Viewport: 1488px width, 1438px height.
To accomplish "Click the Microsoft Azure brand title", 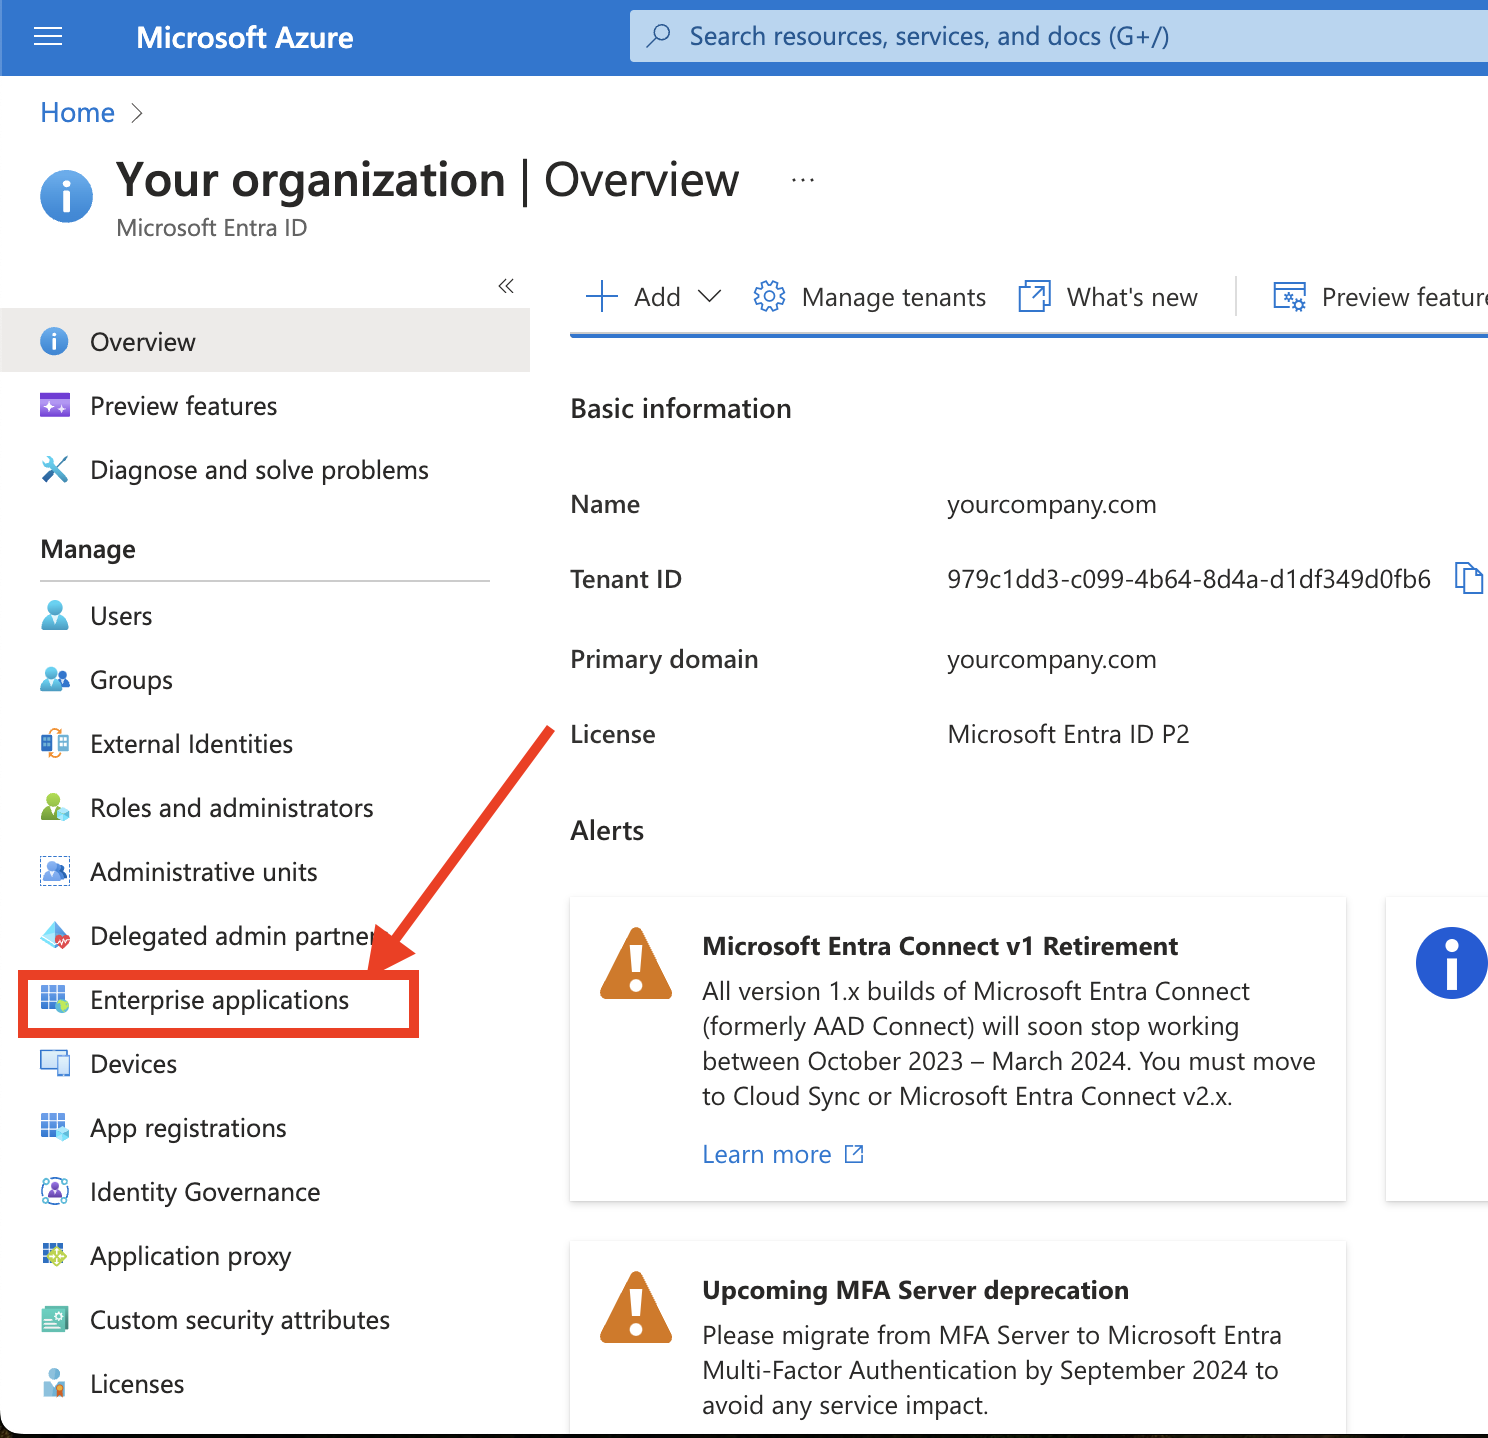I will [x=245, y=38].
